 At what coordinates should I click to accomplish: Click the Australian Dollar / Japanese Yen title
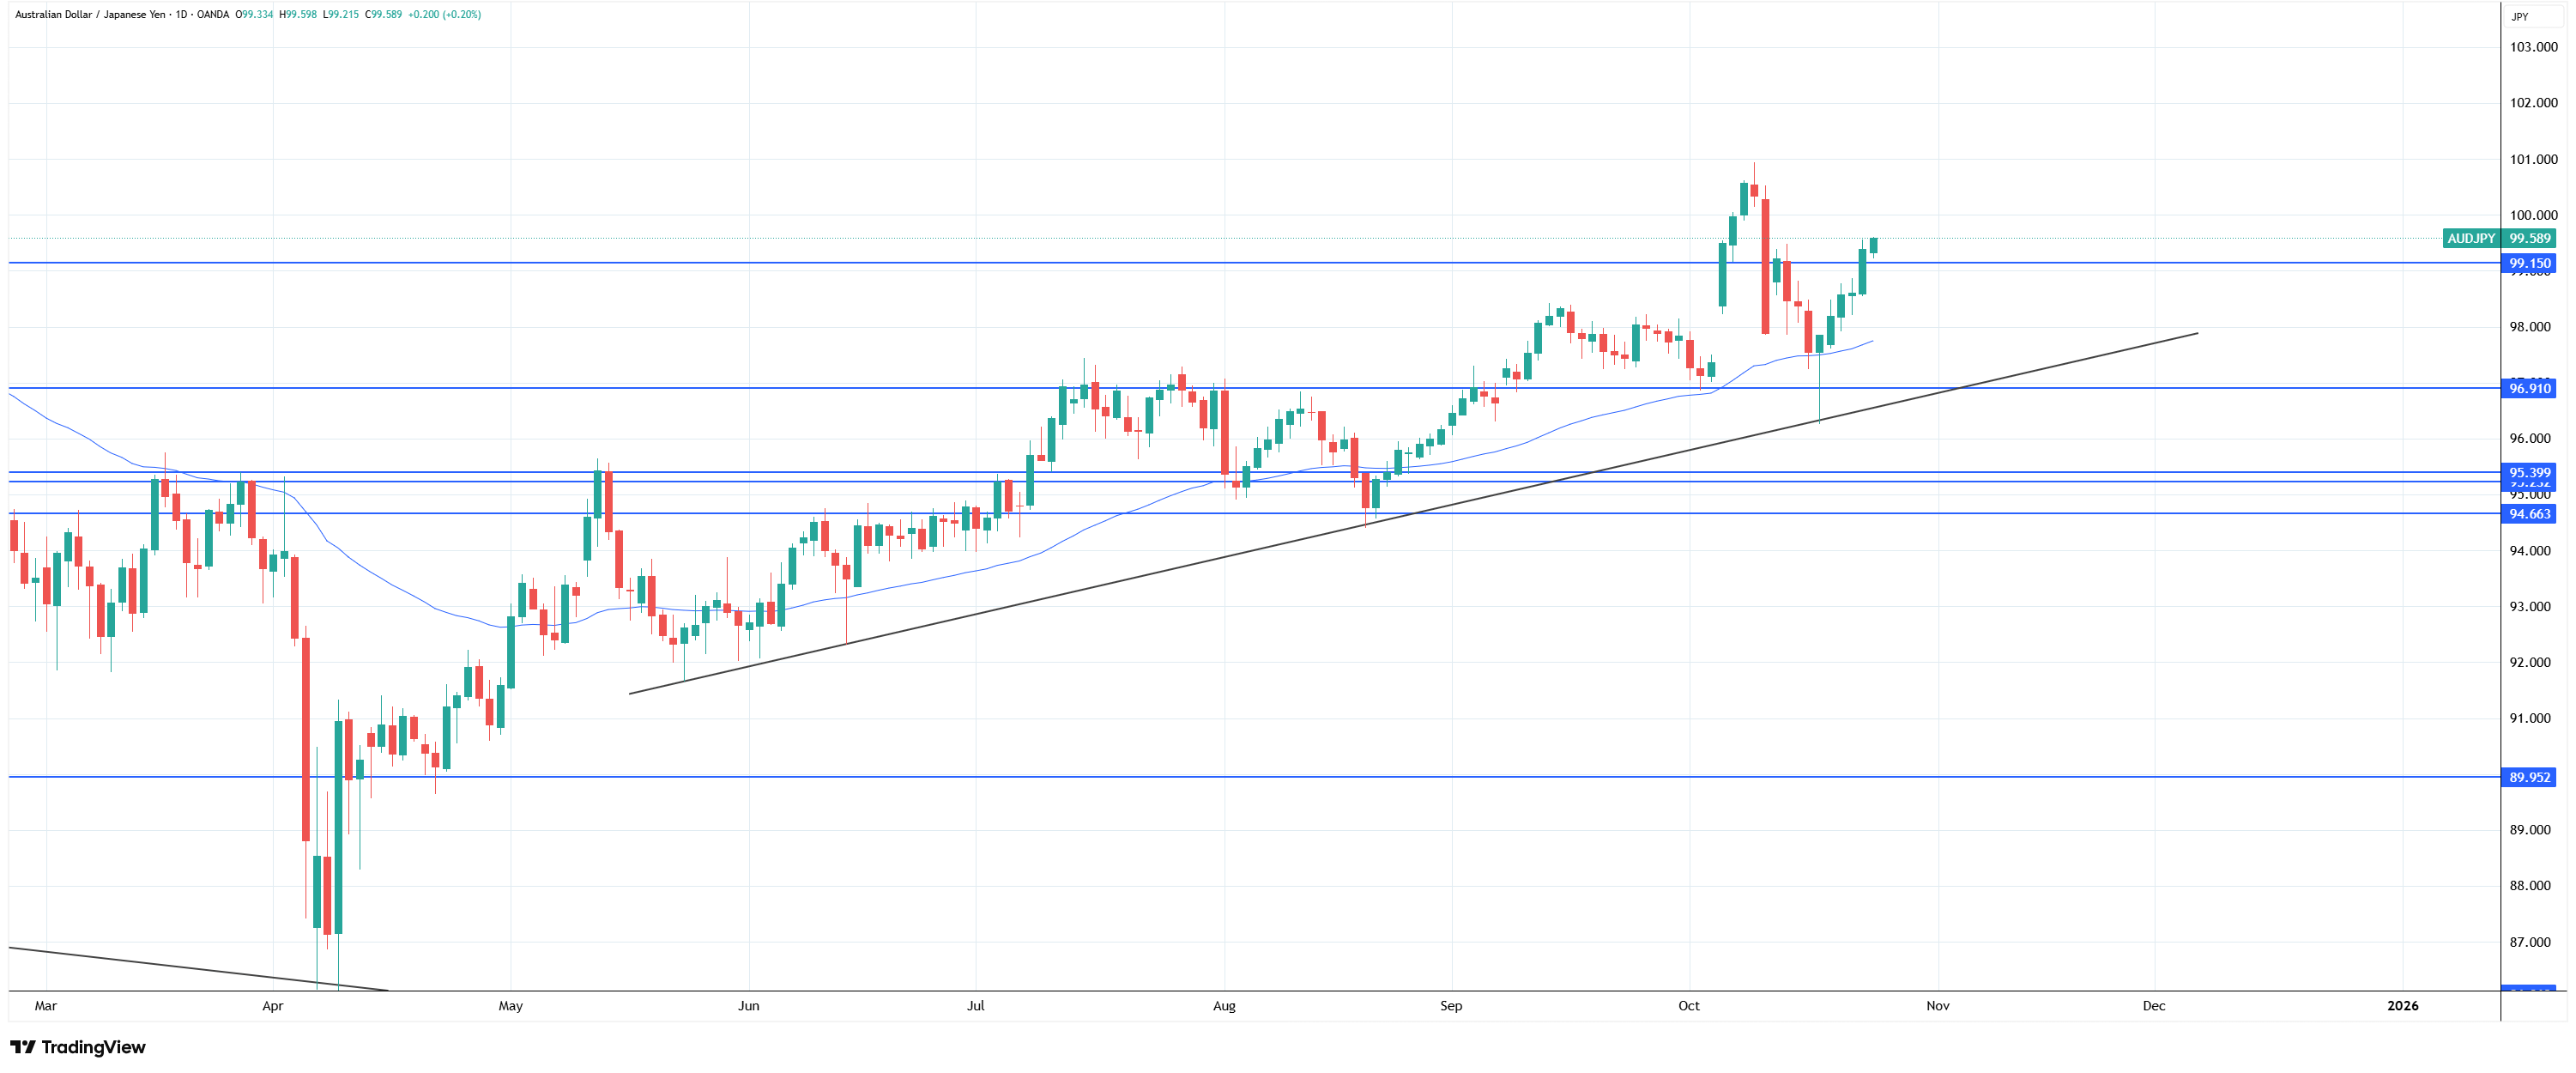90,15
